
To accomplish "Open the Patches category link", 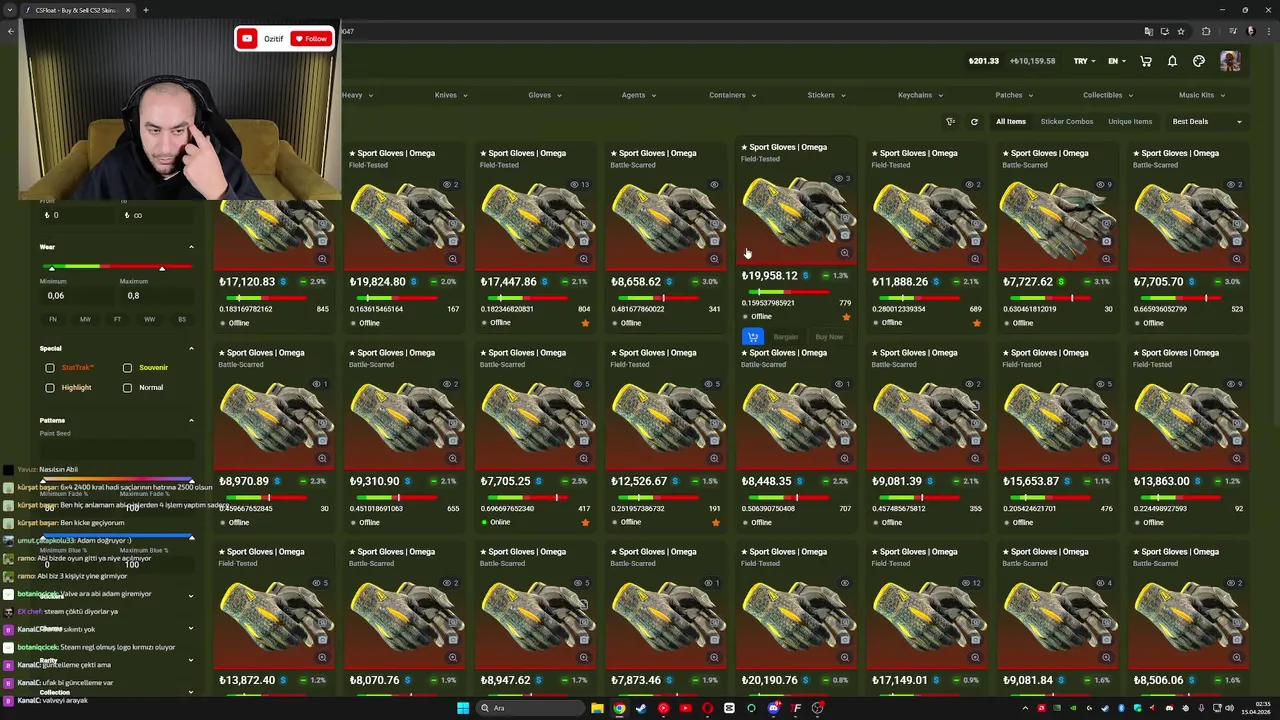I will pyautogui.click(x=1014, y=95).
